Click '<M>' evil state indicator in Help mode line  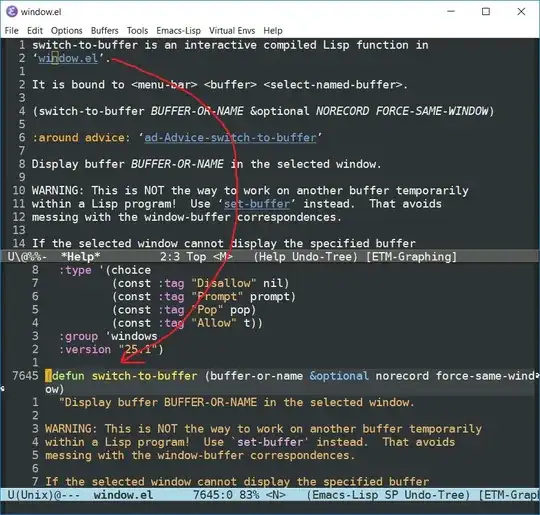[223, 257]
